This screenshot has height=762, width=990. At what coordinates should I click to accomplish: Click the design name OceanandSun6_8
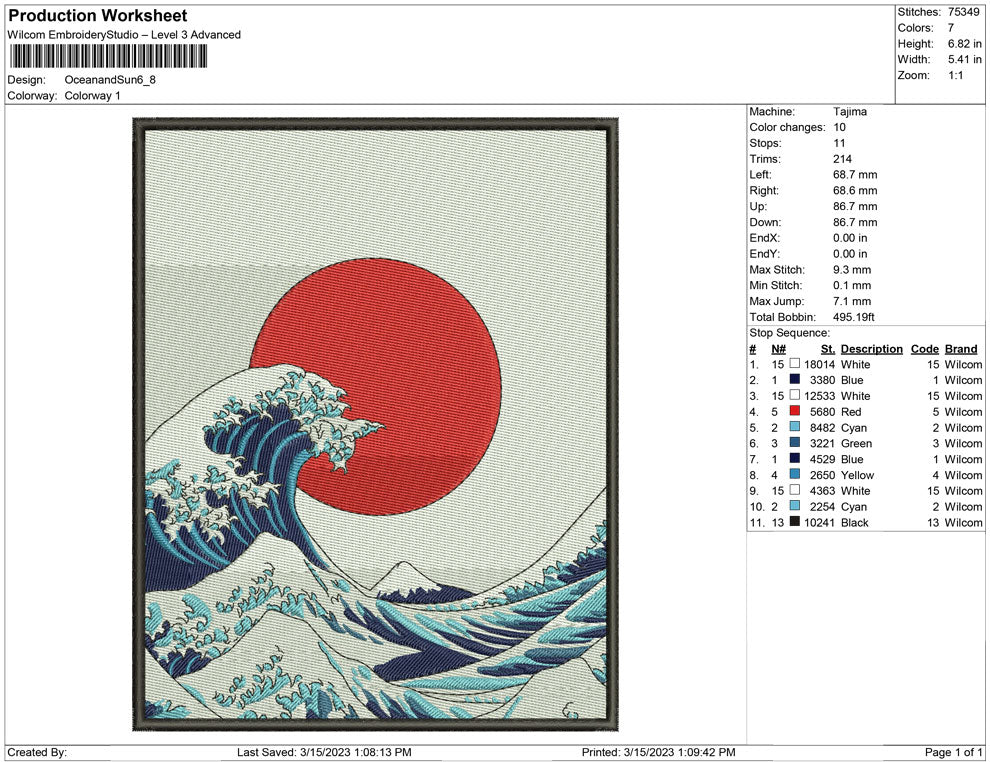pos(110,80)
